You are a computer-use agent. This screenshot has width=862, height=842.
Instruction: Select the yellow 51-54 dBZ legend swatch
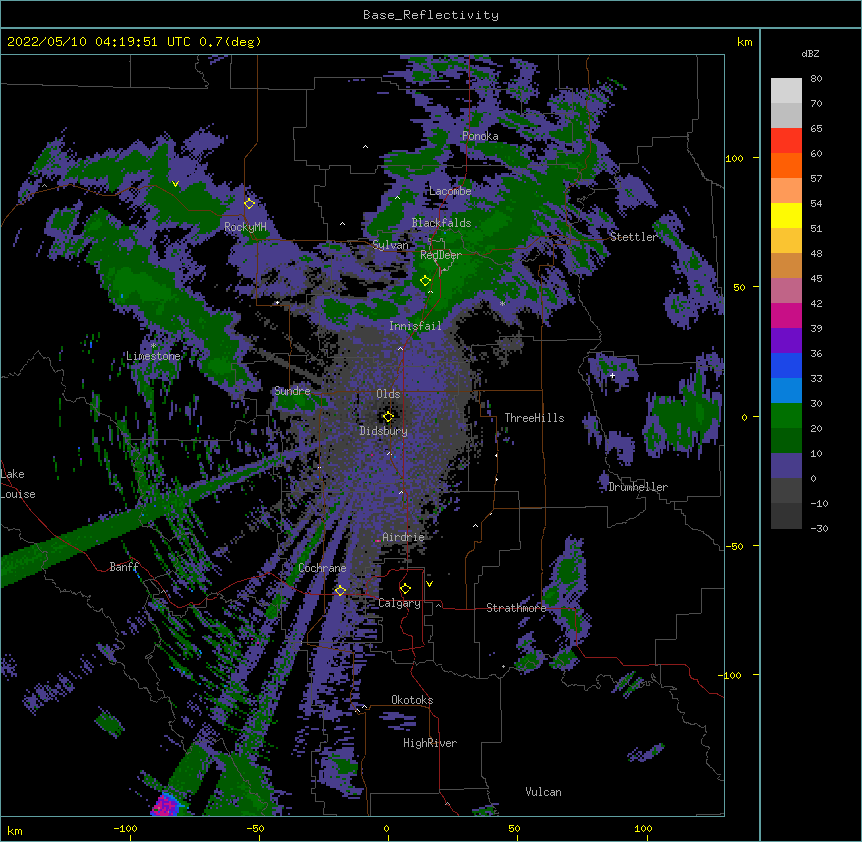pos(786,215)
